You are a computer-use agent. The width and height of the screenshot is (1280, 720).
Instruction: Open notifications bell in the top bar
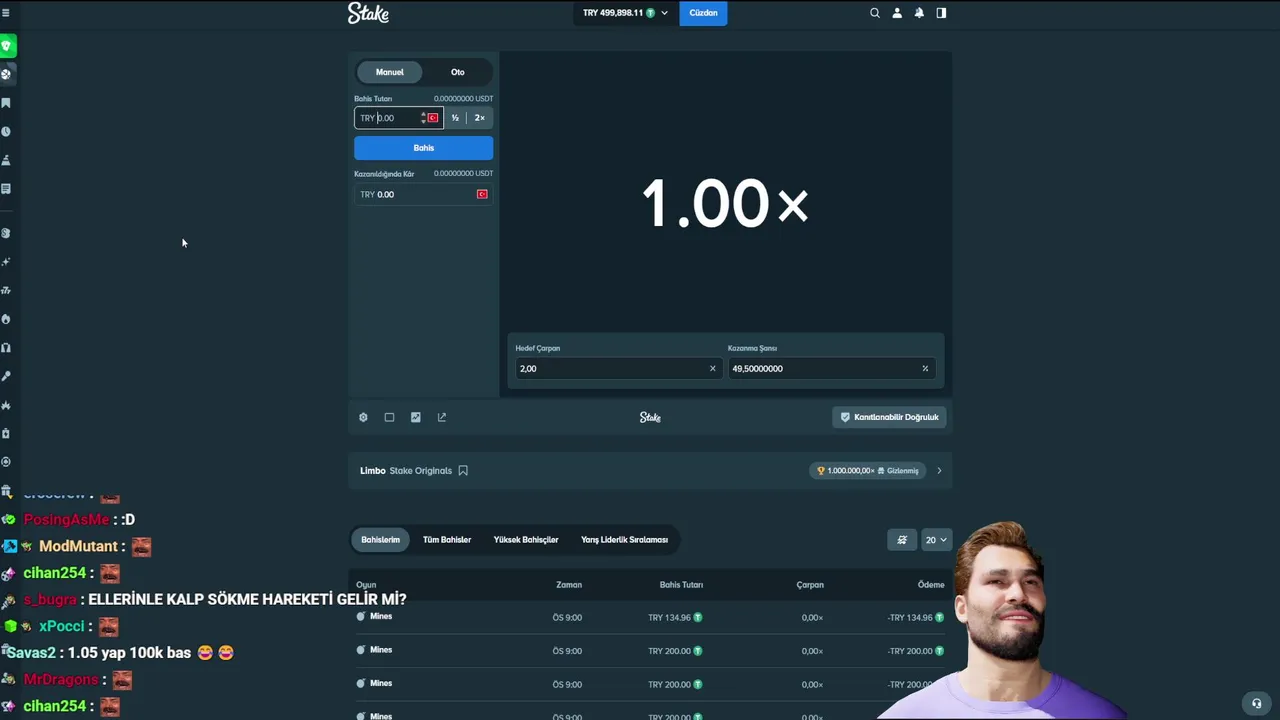[x=919, y=13]
